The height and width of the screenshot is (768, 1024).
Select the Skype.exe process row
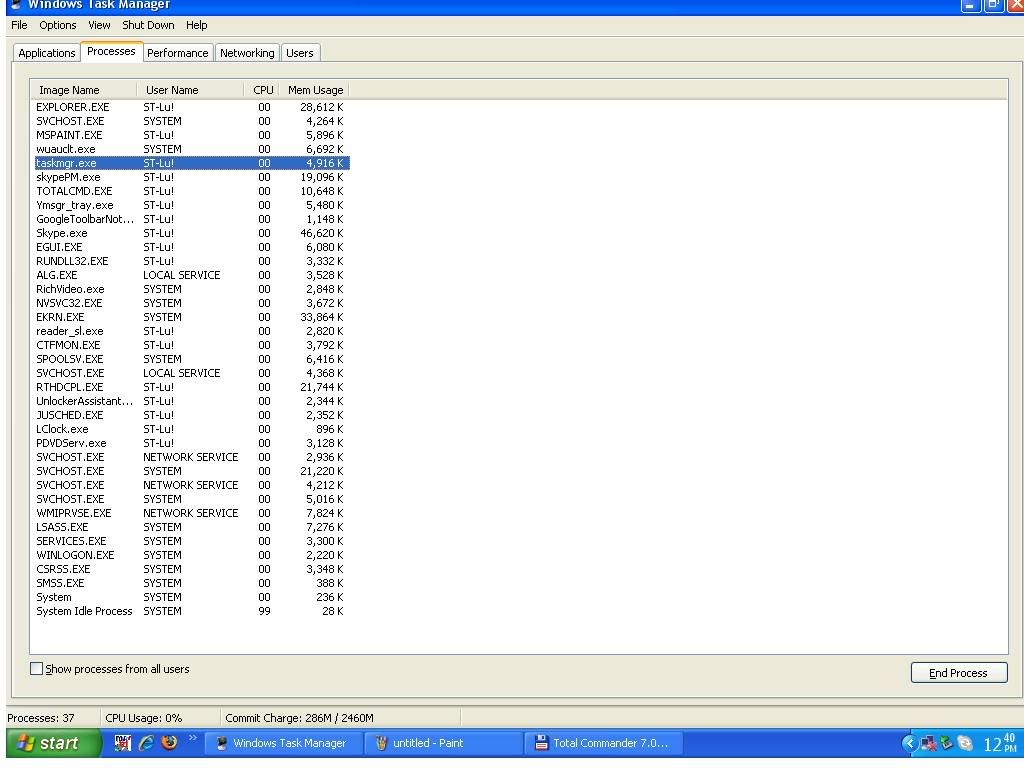192,233
